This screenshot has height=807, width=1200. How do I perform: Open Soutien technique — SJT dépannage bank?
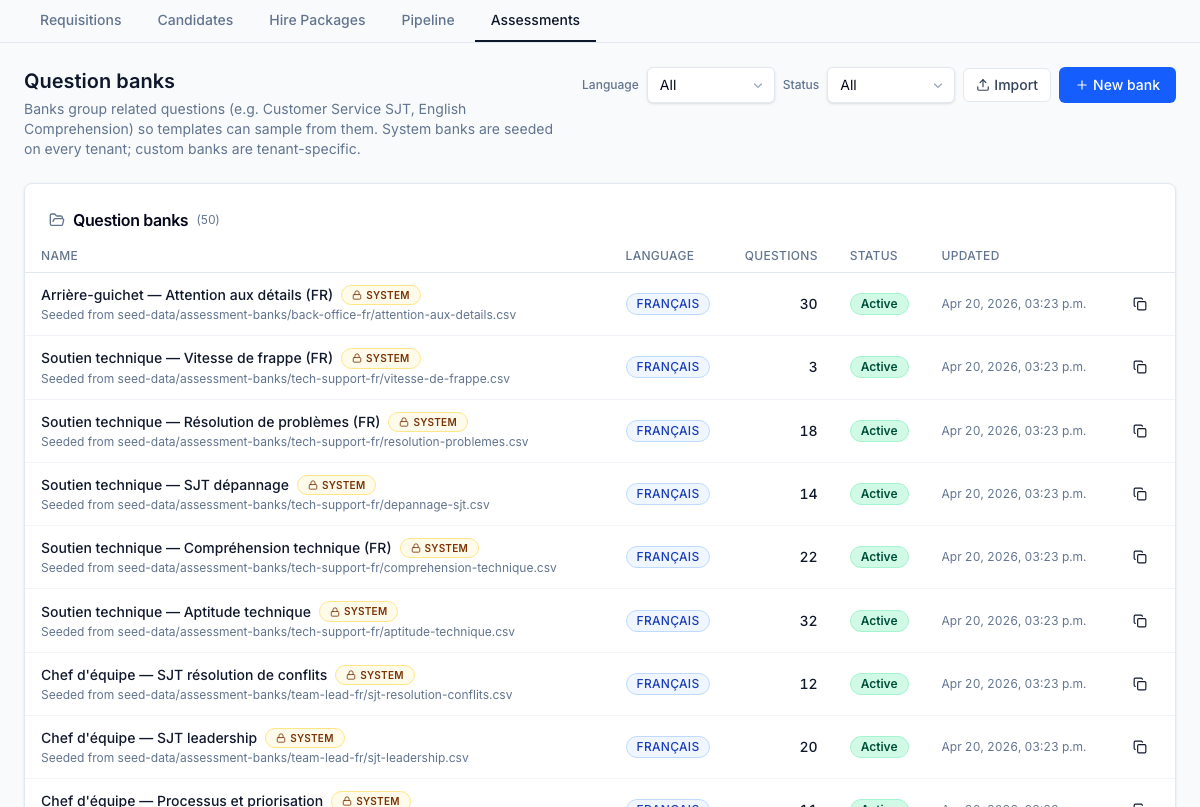[165, 485]
